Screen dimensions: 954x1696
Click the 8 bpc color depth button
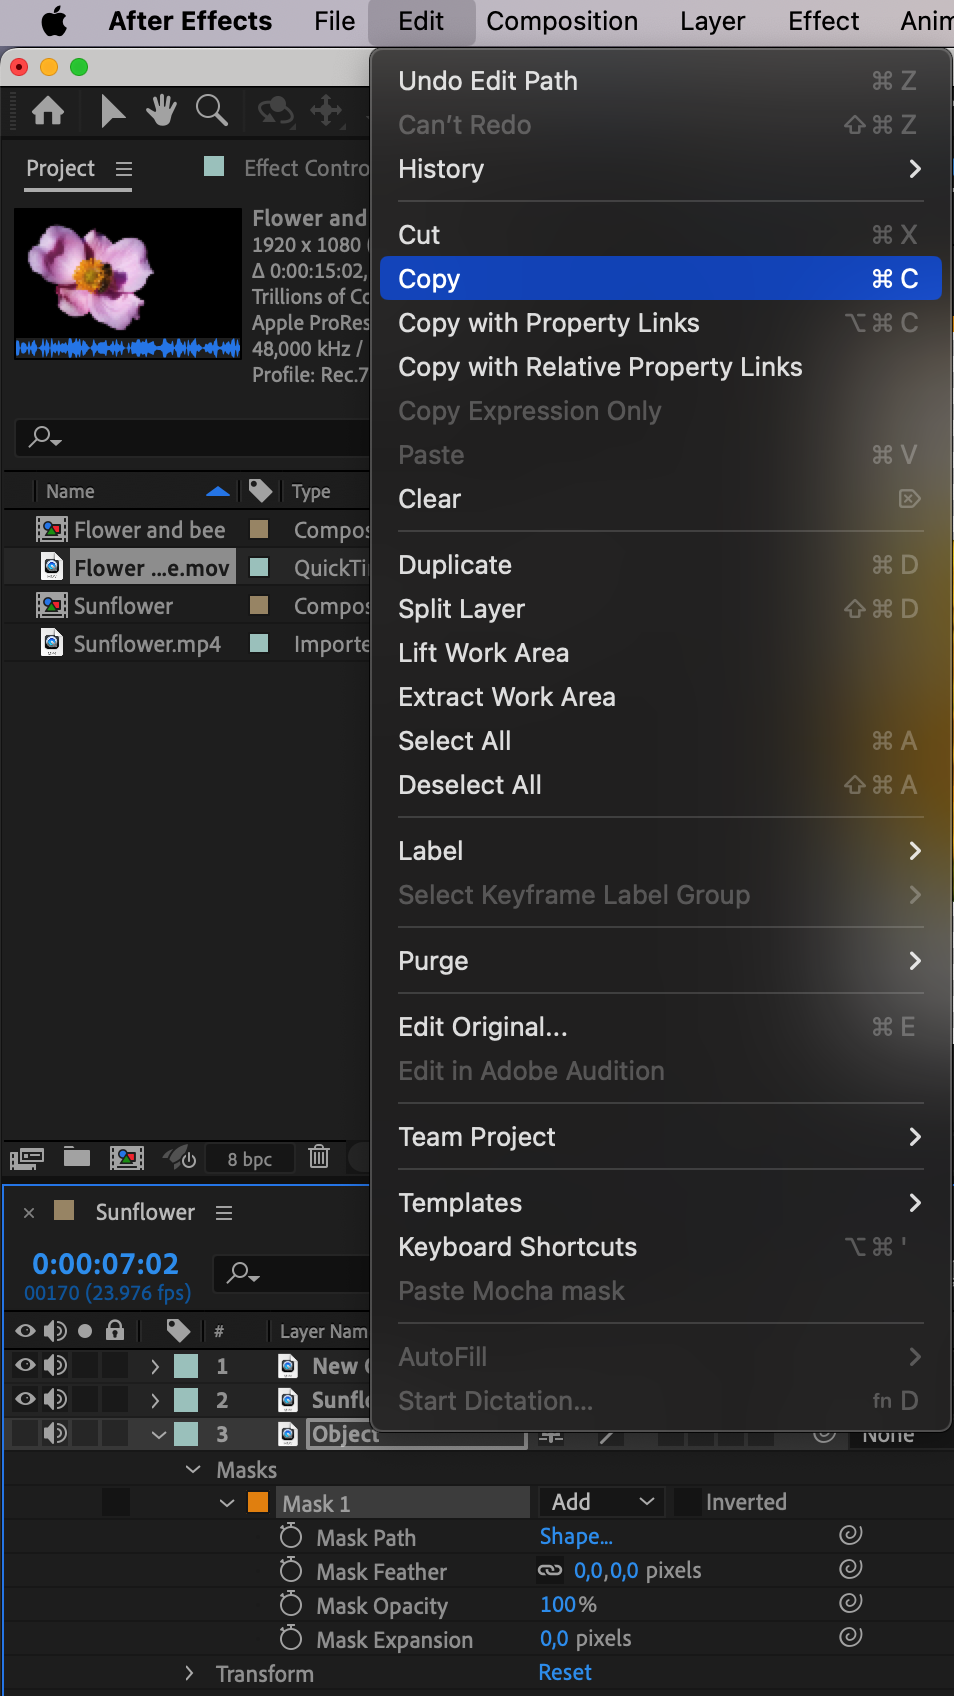tap(250, 1159)
